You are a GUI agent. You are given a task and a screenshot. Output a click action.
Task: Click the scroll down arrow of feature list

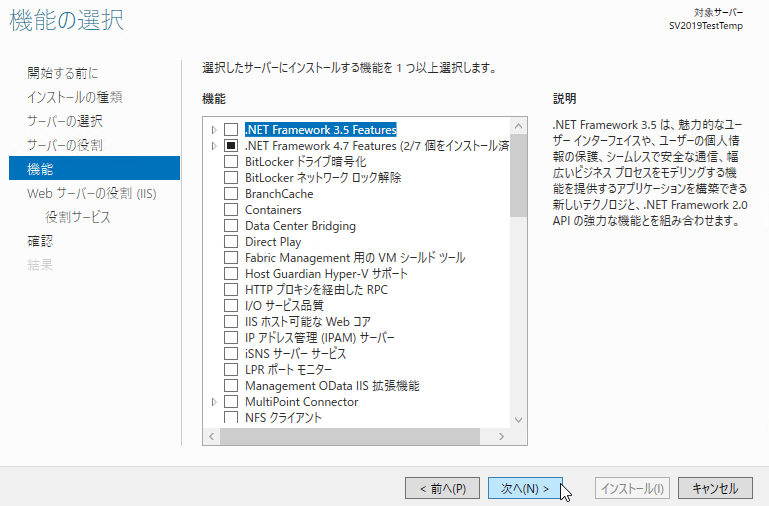(518, 420)
